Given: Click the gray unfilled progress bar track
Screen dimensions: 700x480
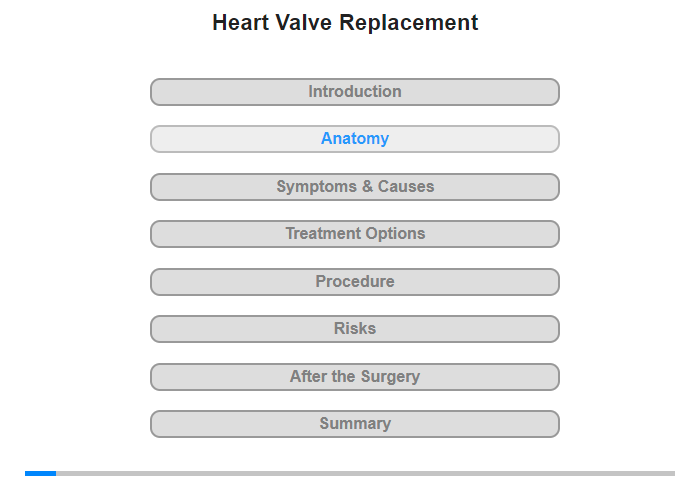Looking at the screenshot, I should tap(366, 473).
